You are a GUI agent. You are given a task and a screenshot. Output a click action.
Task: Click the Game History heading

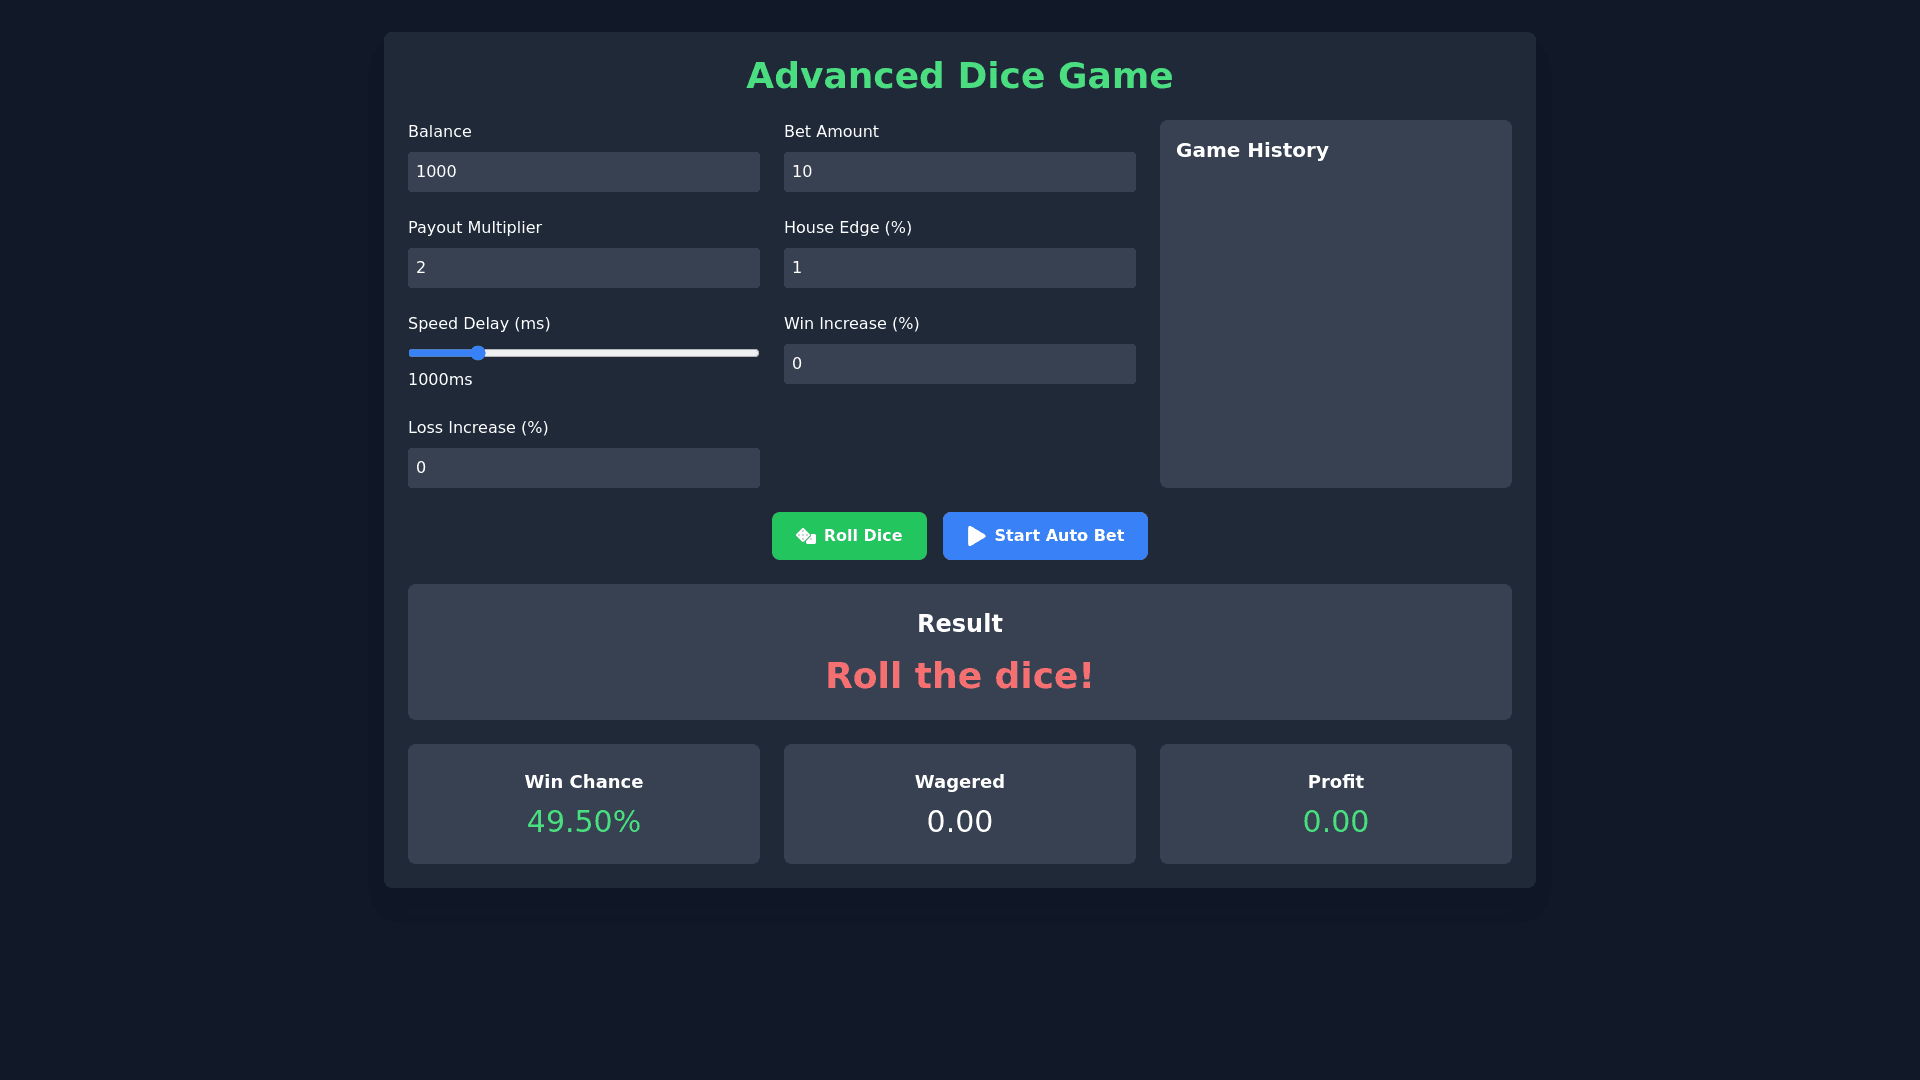[x=1252, y=150]
